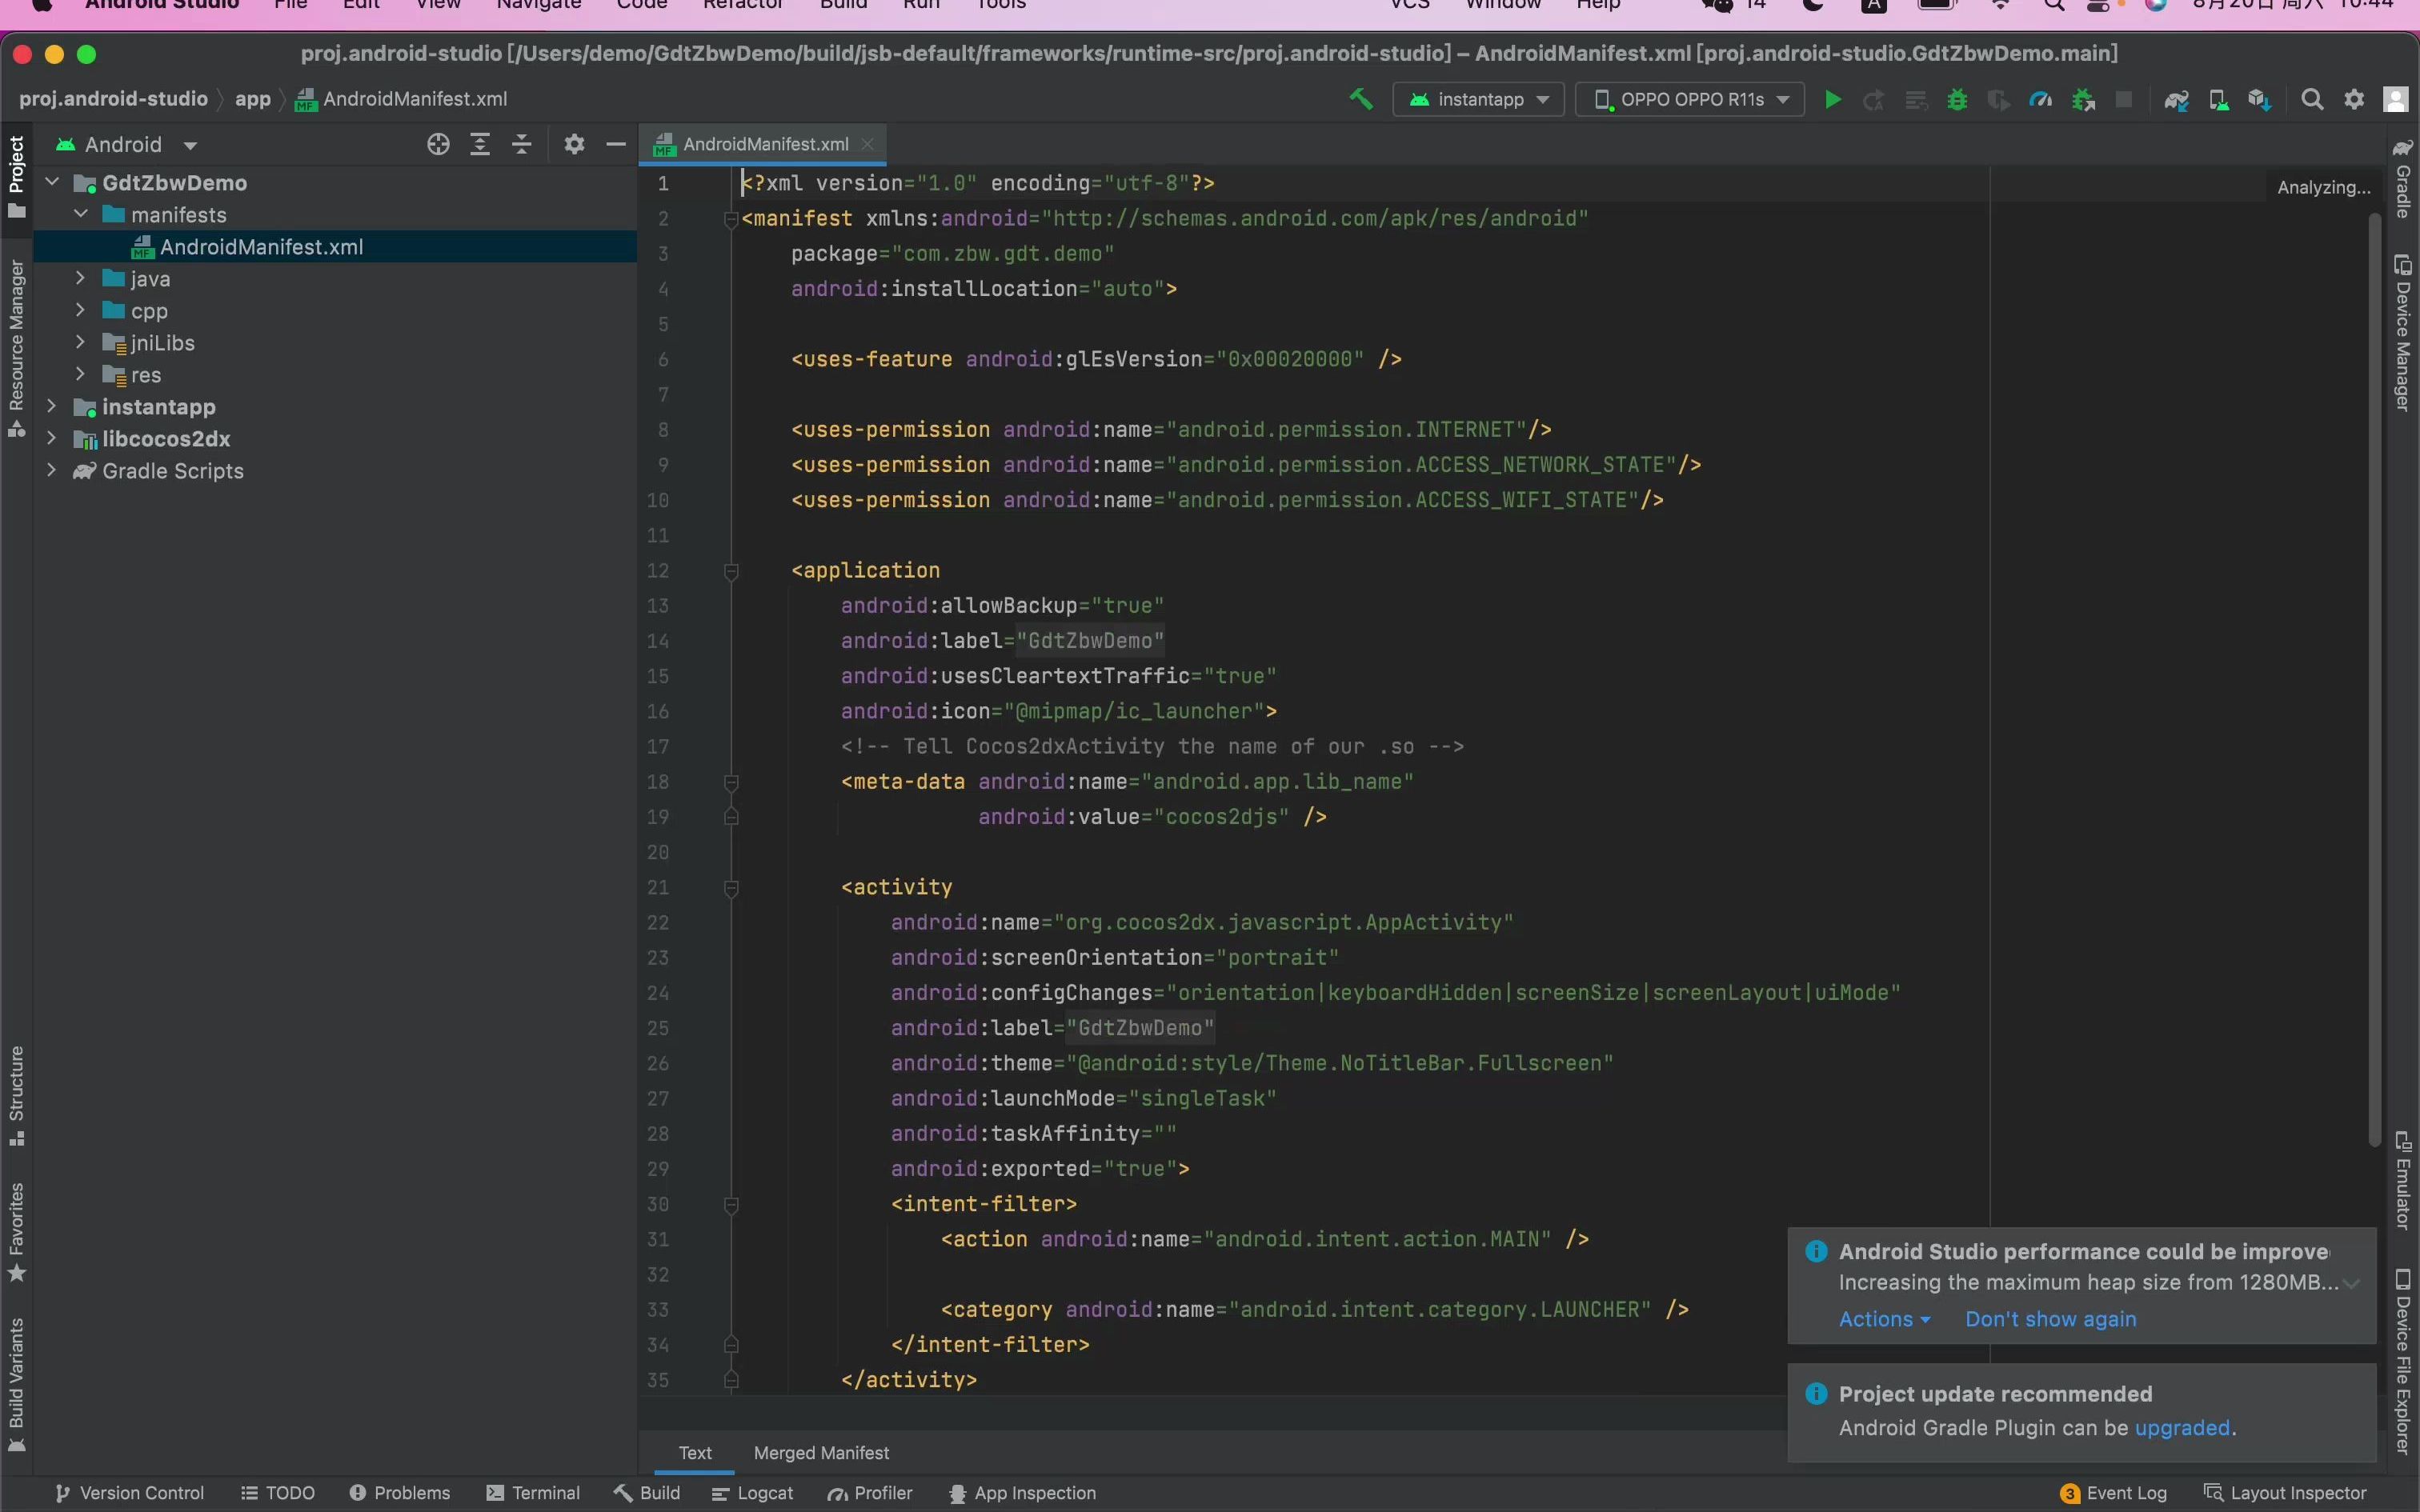Sync project with Gradle files elephant icon
Image resolution: width=2420 pixels, height=1512 pixels.
click(2176, 99)
